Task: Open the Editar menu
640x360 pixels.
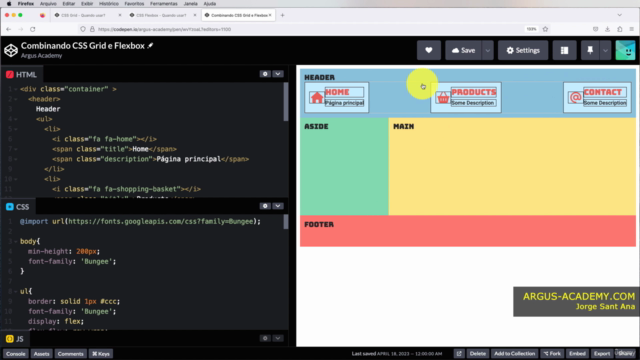Action: [69, 4]
